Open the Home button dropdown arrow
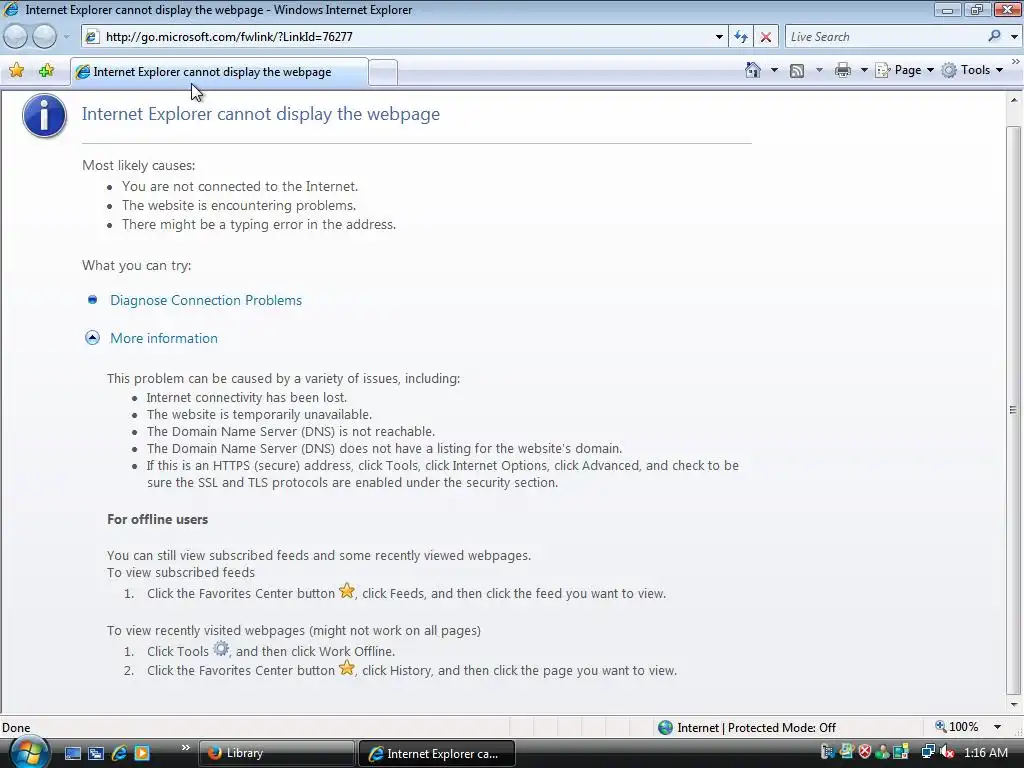Screen dimensions: 1024x768 (775, 70)
